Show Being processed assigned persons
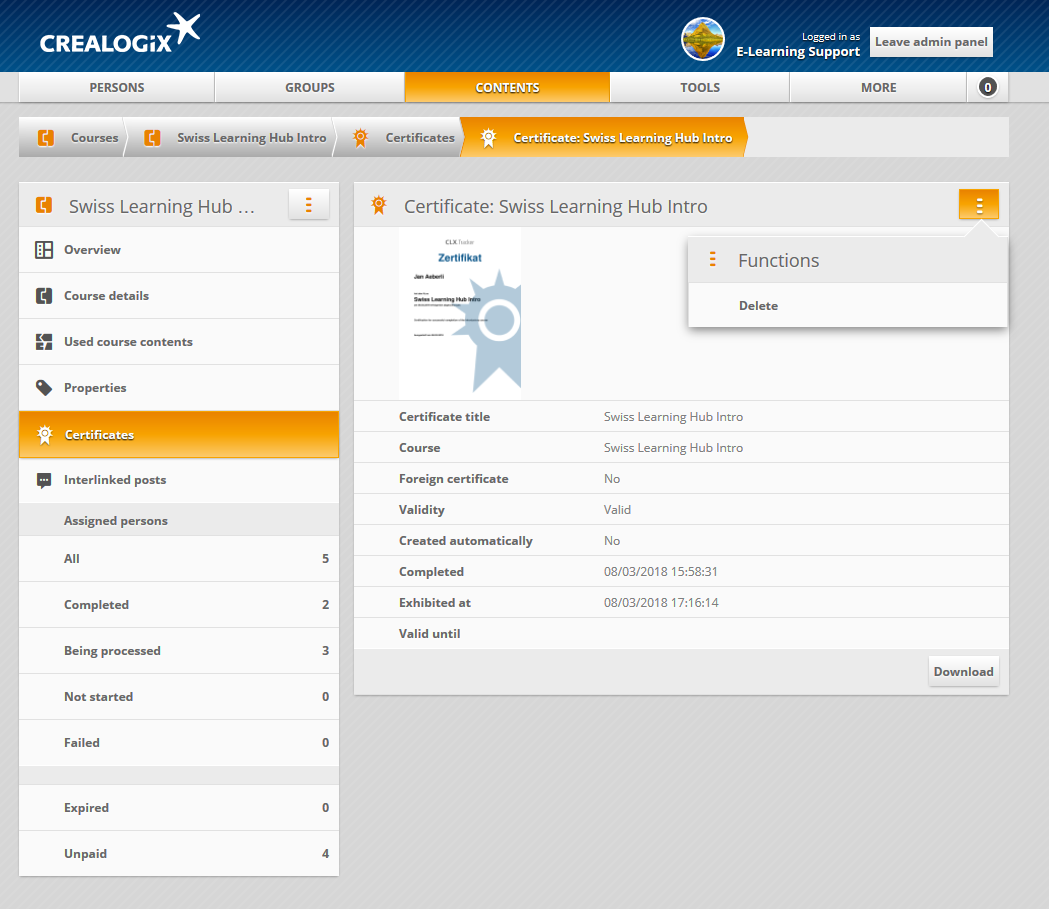The width and height of the screenshot is (1049, 909). coord(179,651)
